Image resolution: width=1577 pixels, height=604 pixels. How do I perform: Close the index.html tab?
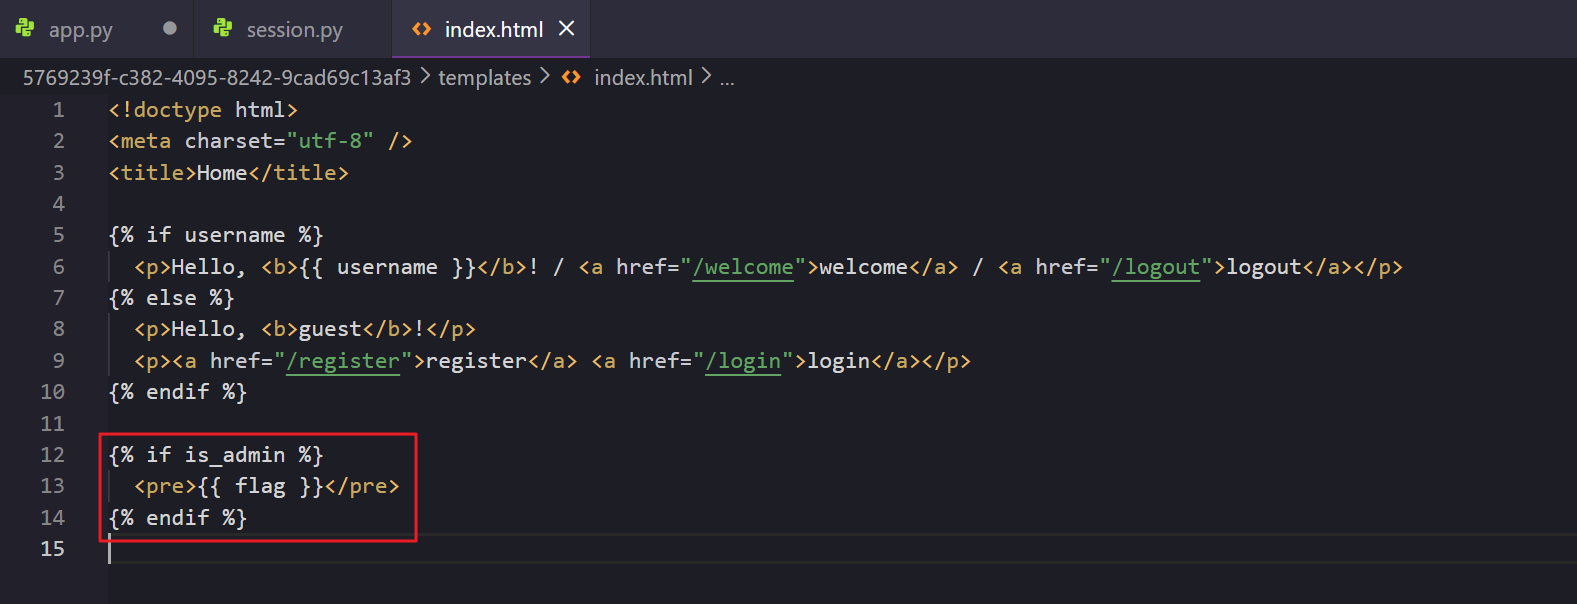567,28
